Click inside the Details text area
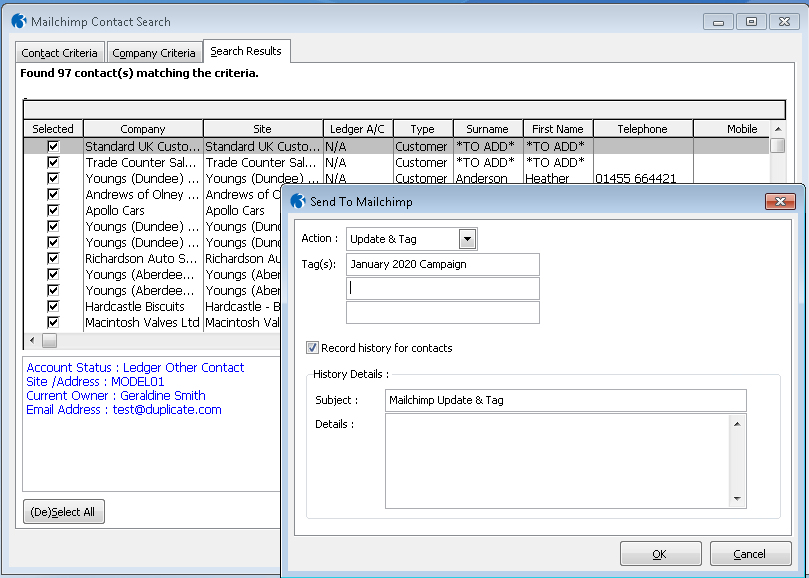809x578 pixels. point(557,461)
